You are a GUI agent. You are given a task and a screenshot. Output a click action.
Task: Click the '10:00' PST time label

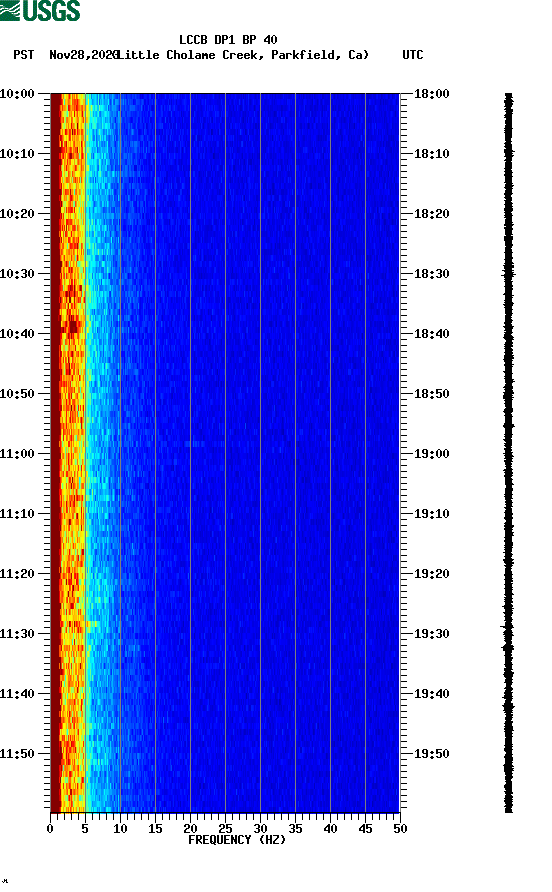click(x=17, y=94)
